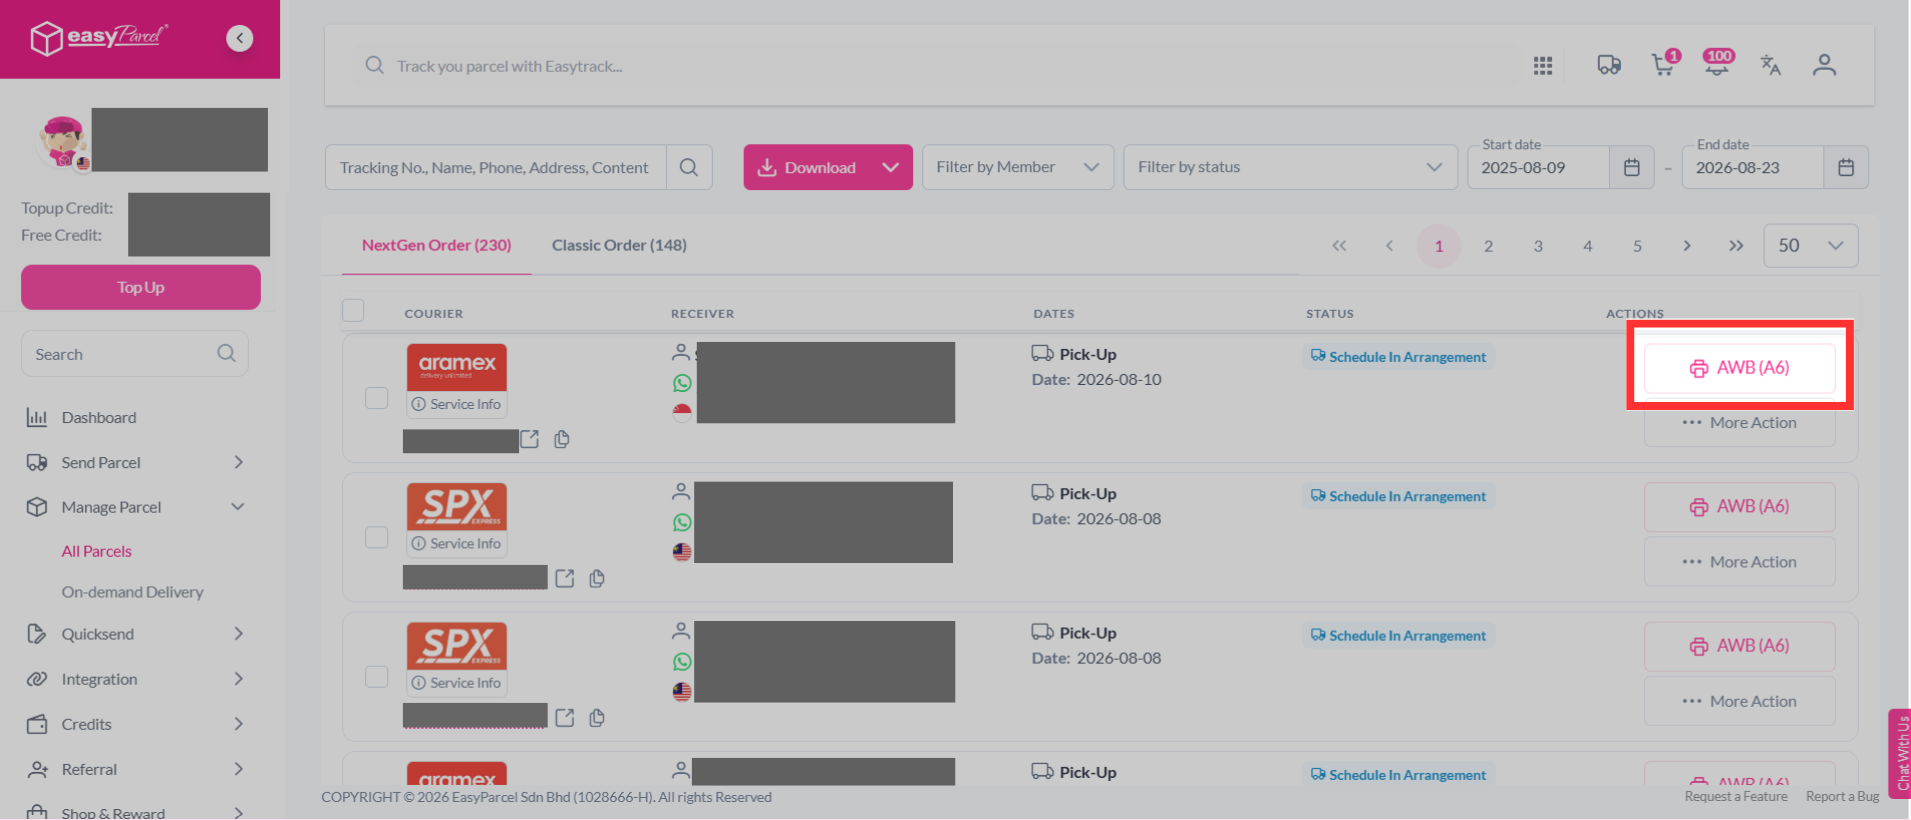Copy tracking number of second SPX order
The height and width of the screenshot is (820, 1911).
(x=597, y=717)
